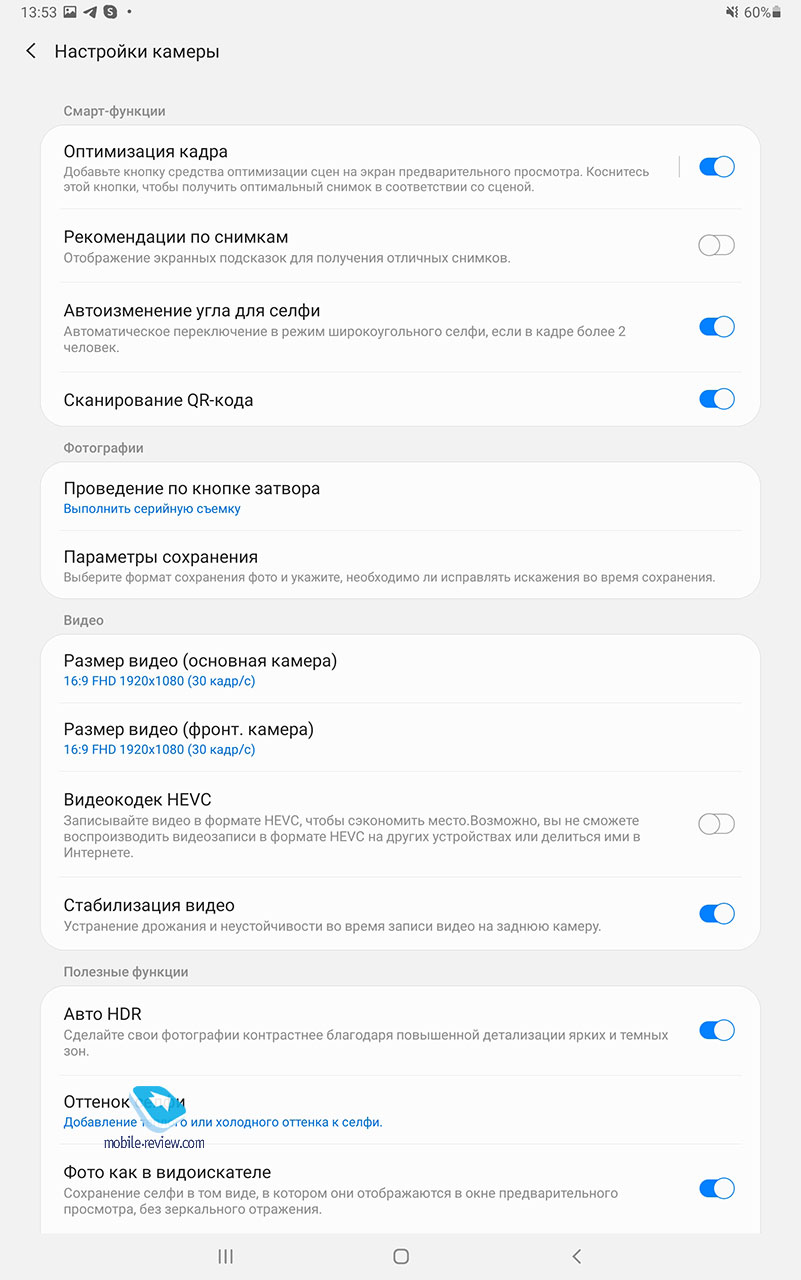The image size is (801, 1280).
Task: Open Проведение по кнопке затвора options
Action: (x=191, y=497)
